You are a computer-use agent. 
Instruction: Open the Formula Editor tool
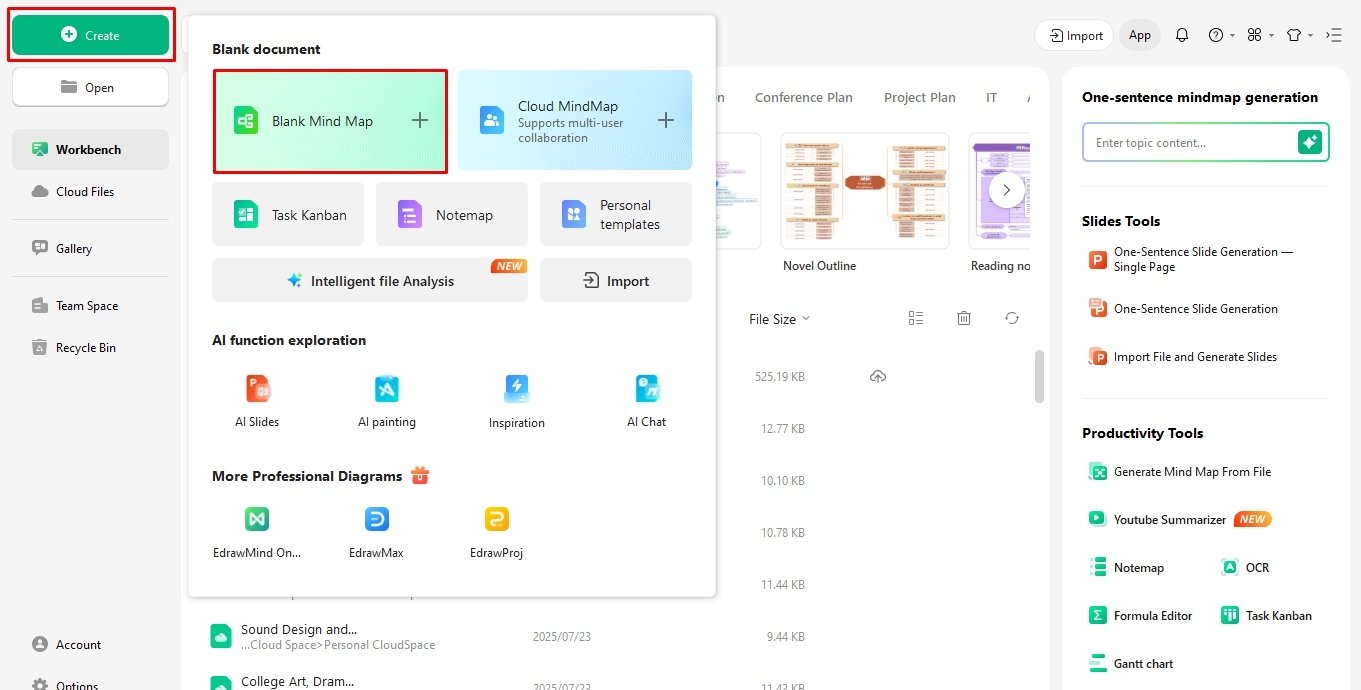pos(1141,615)
